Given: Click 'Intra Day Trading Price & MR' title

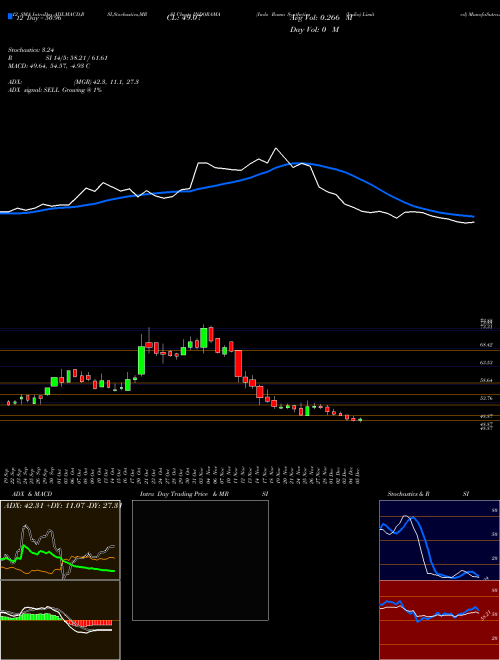Looking at the screenshot, I should click(x=184, y=494).
